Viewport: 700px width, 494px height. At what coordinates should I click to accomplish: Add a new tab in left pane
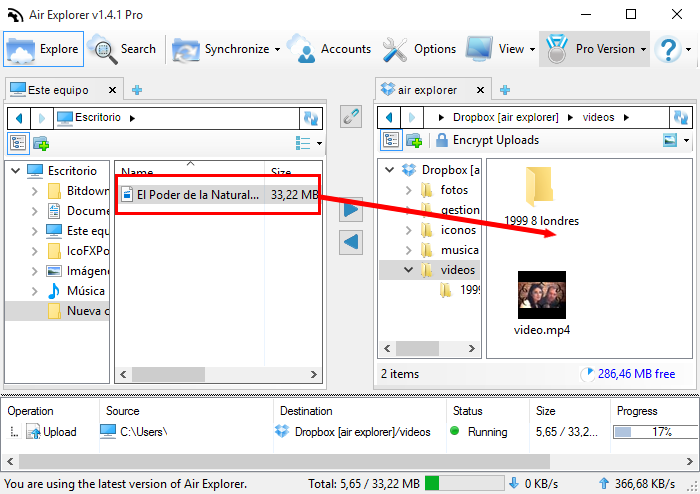137,90
